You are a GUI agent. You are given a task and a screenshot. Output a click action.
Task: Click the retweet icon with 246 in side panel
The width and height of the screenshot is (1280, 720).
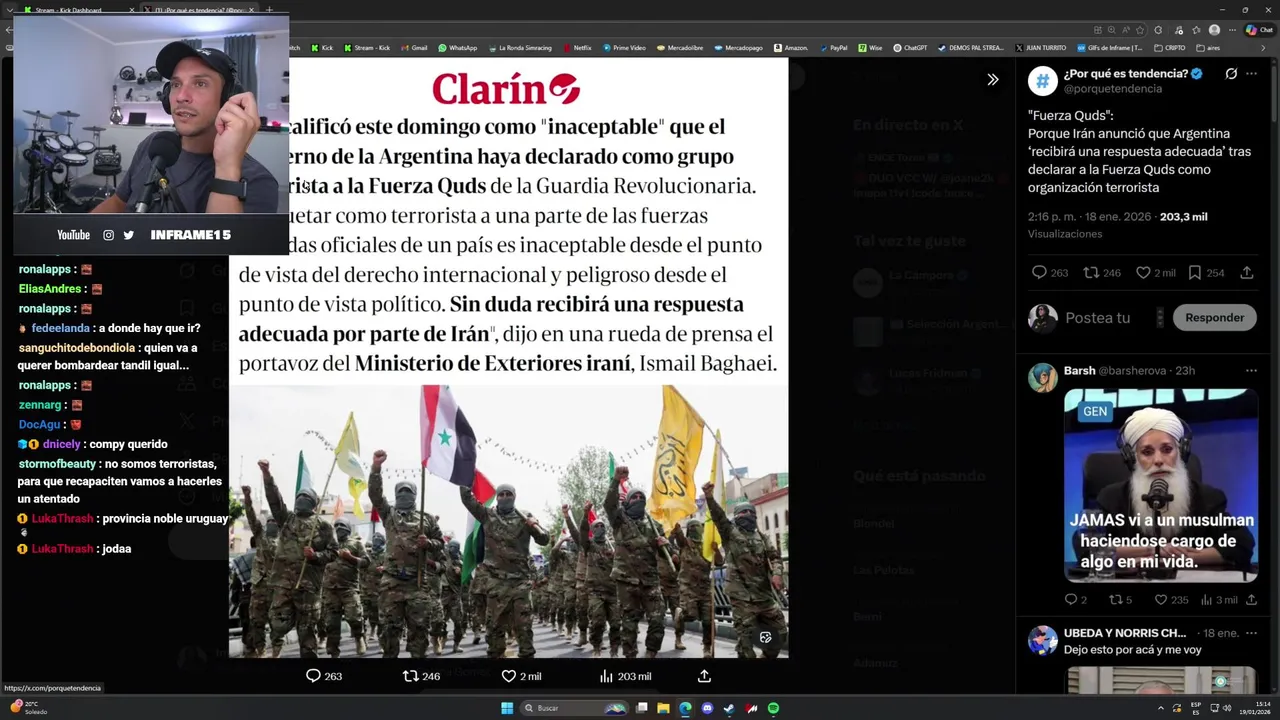pos(1092,273)
